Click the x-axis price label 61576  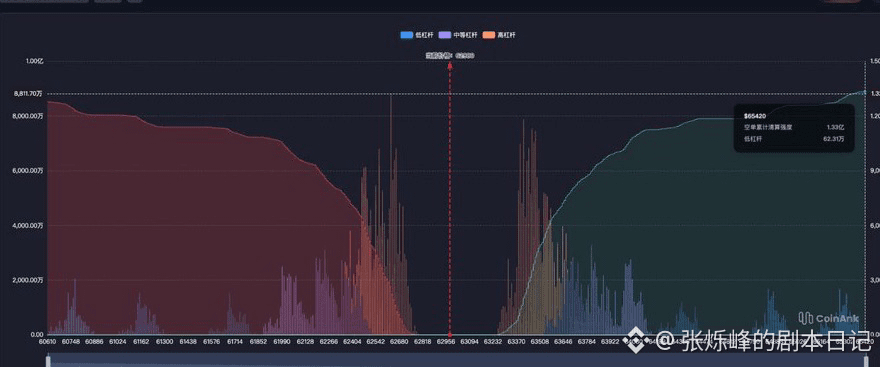211,342
